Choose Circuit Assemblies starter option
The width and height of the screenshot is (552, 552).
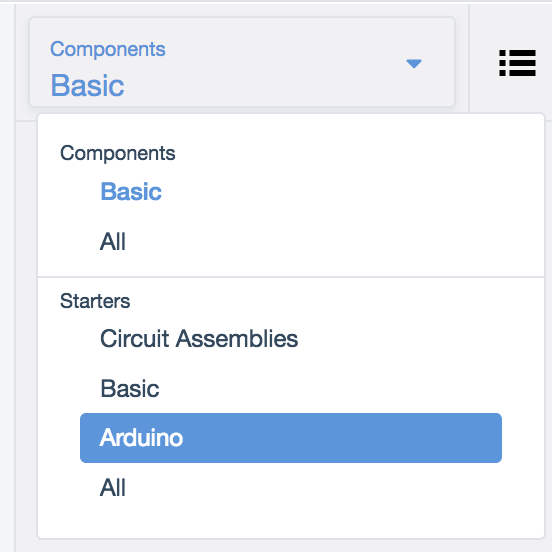click(x=199, y=338)
